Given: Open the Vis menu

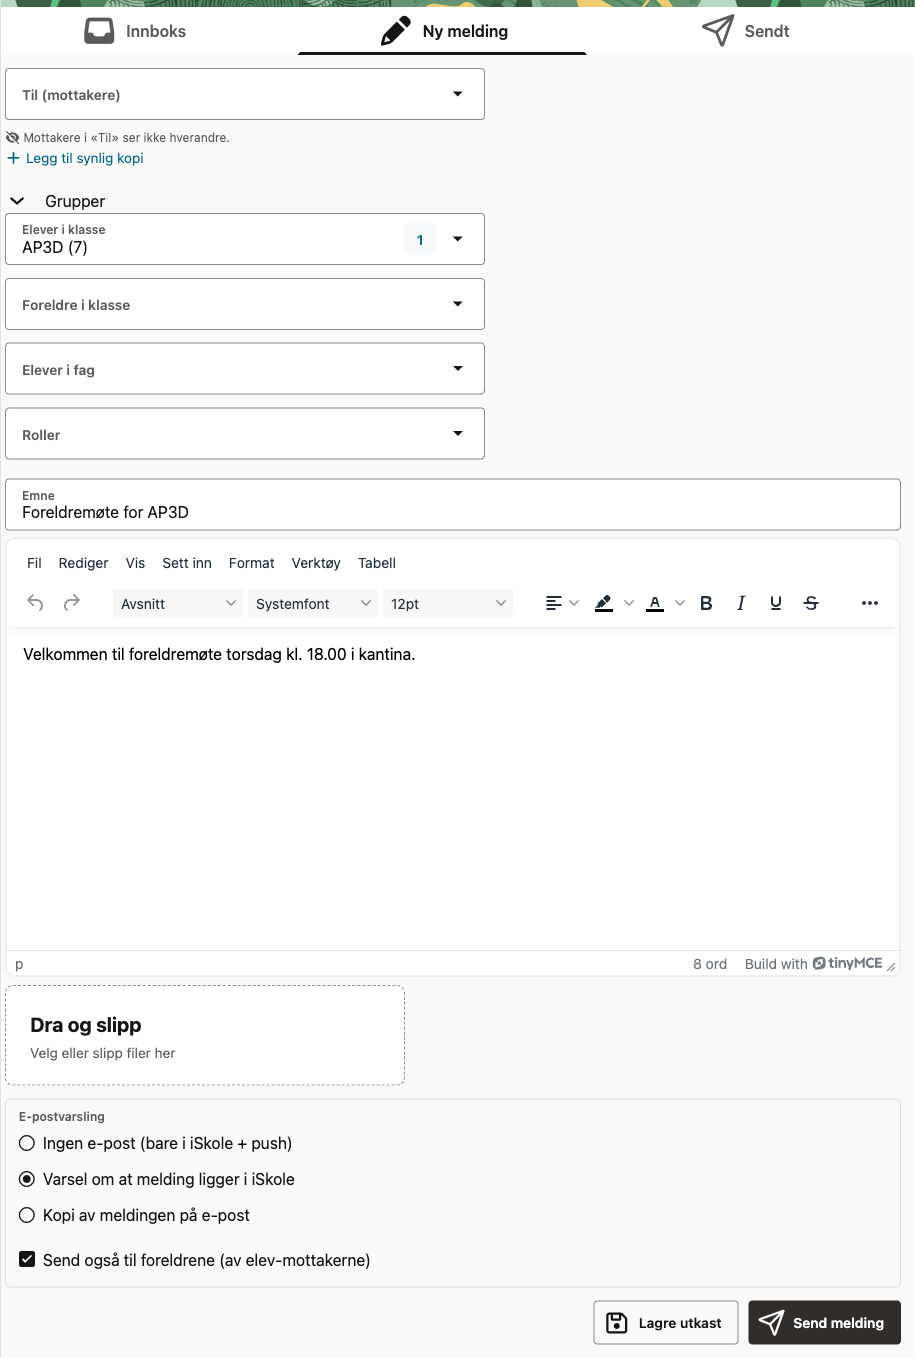Looking at the screenshot, I should tap(135, 563).
